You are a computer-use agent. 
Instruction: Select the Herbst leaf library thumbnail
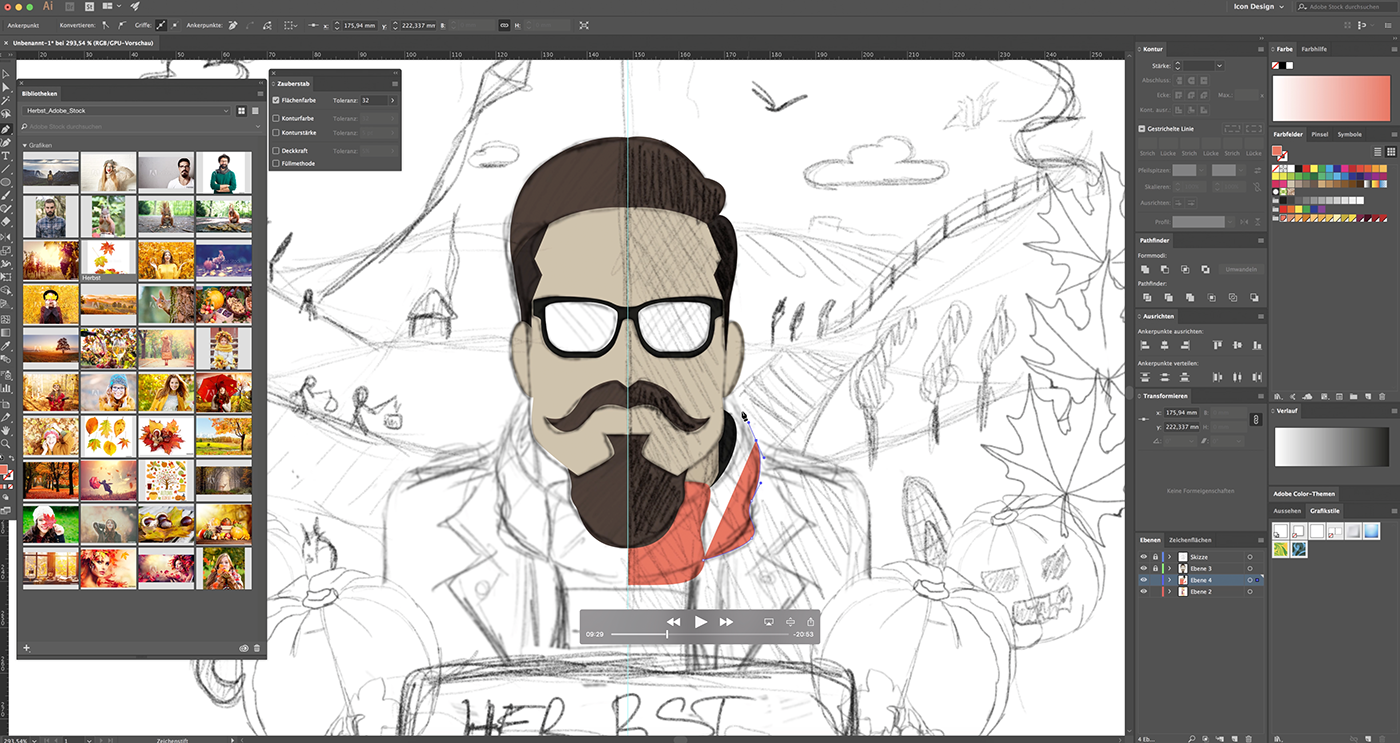(108, 259)
